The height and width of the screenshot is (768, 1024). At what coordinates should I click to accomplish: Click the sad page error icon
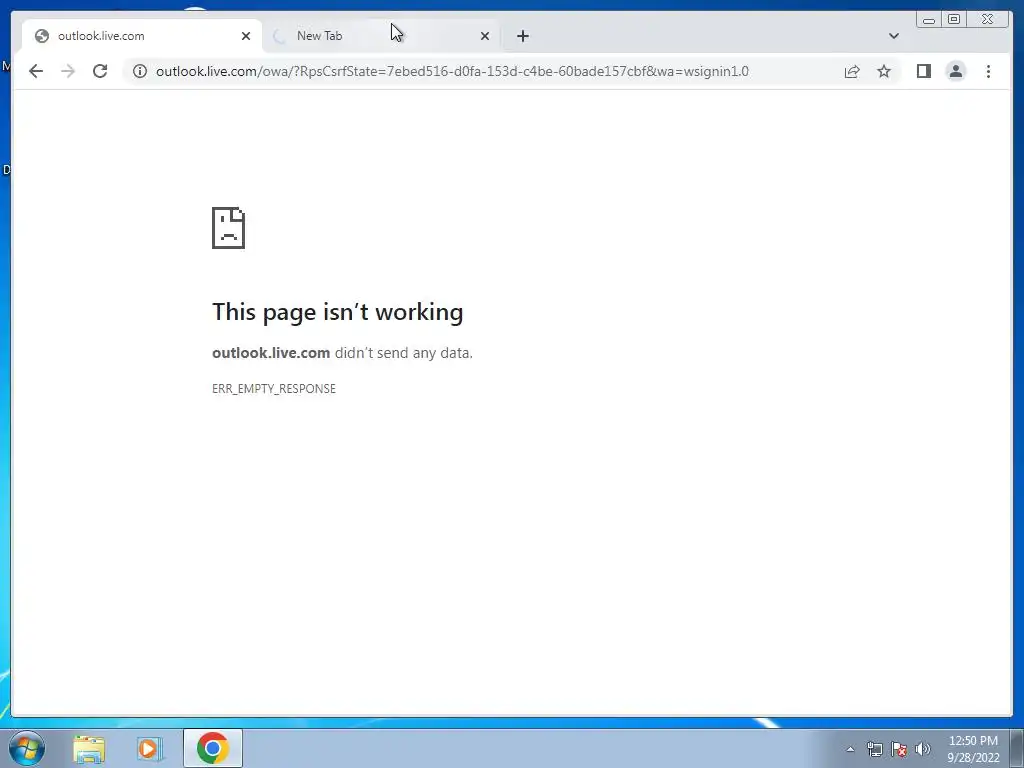pos(229,228)
